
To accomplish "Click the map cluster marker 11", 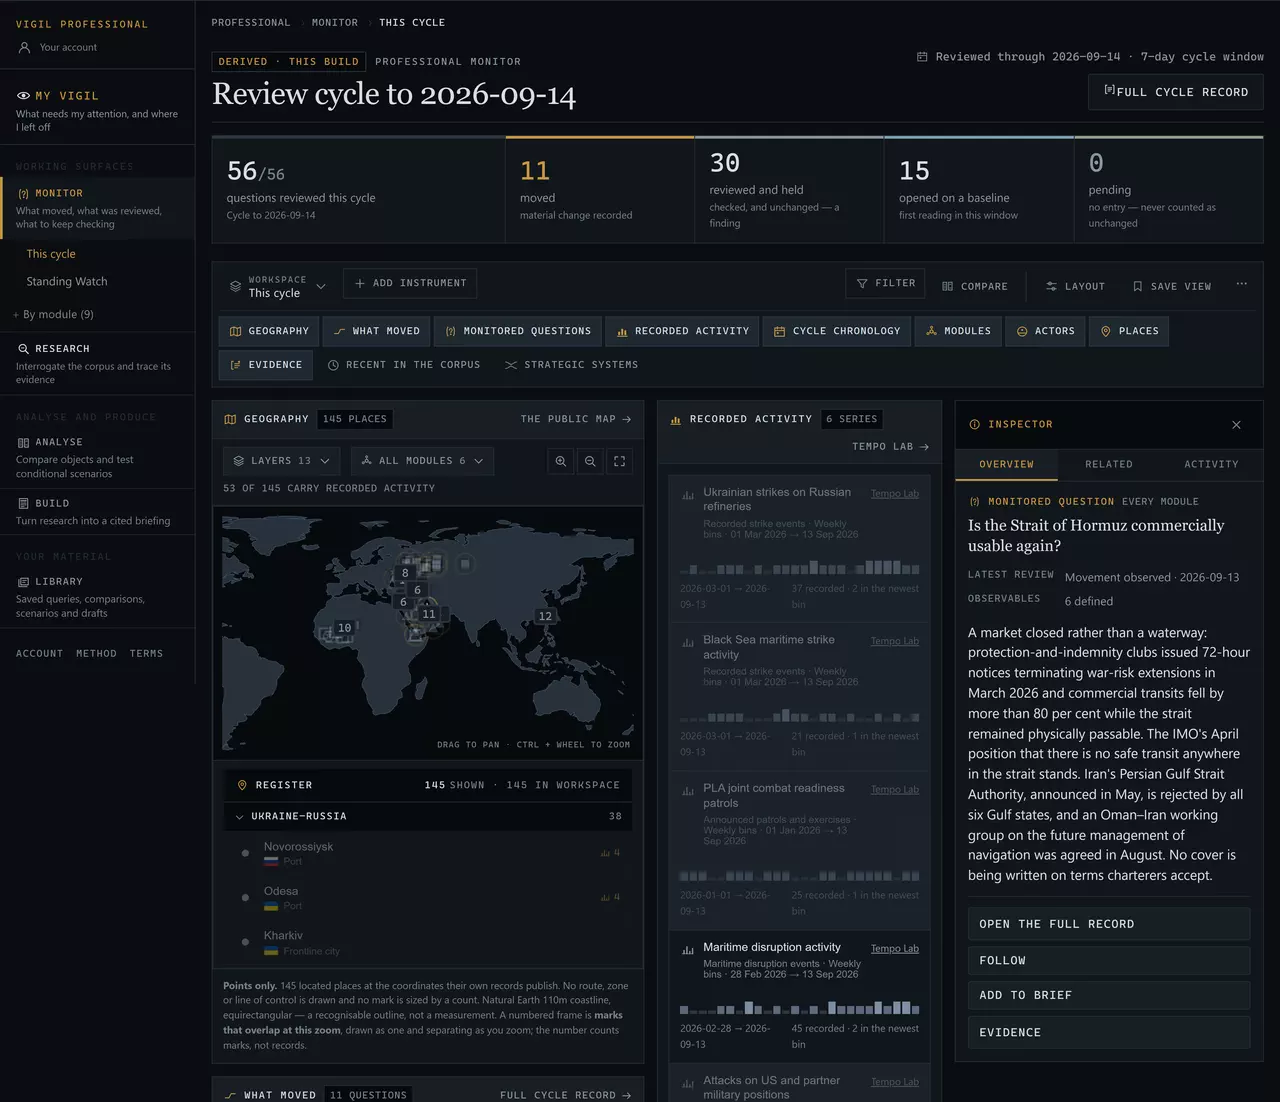I will pyautogui.click(x=429, y=614).
